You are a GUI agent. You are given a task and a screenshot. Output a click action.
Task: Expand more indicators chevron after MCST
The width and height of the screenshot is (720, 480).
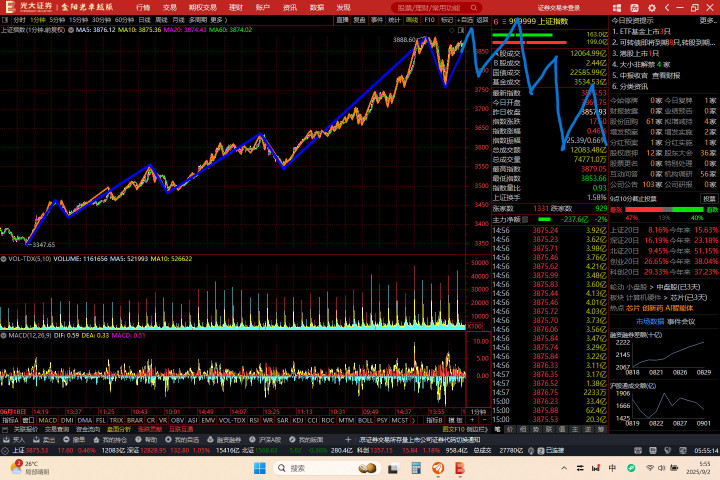point(413,420)
